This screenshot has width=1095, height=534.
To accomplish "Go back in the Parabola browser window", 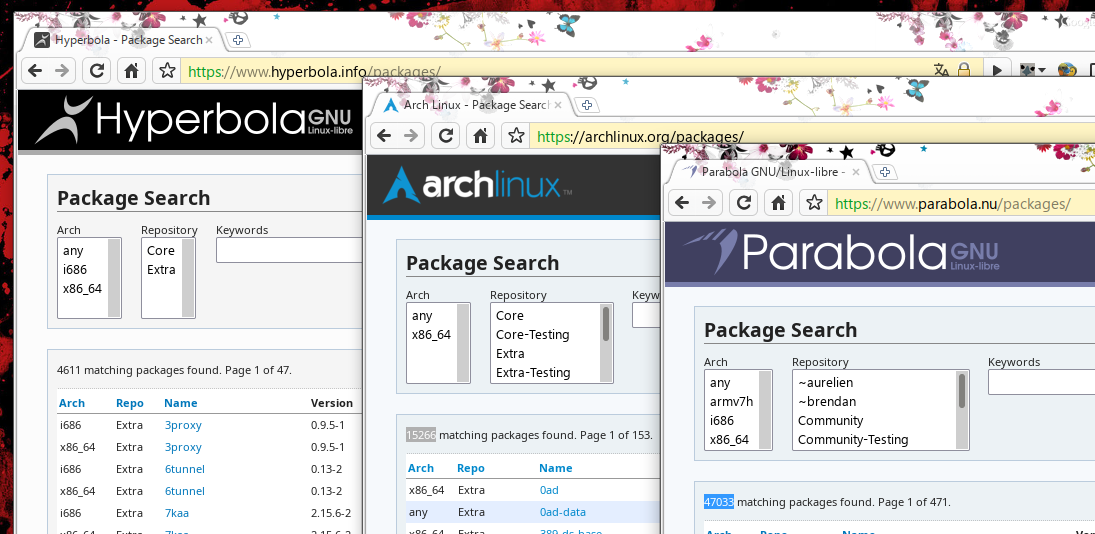I will tap(682, 202).
